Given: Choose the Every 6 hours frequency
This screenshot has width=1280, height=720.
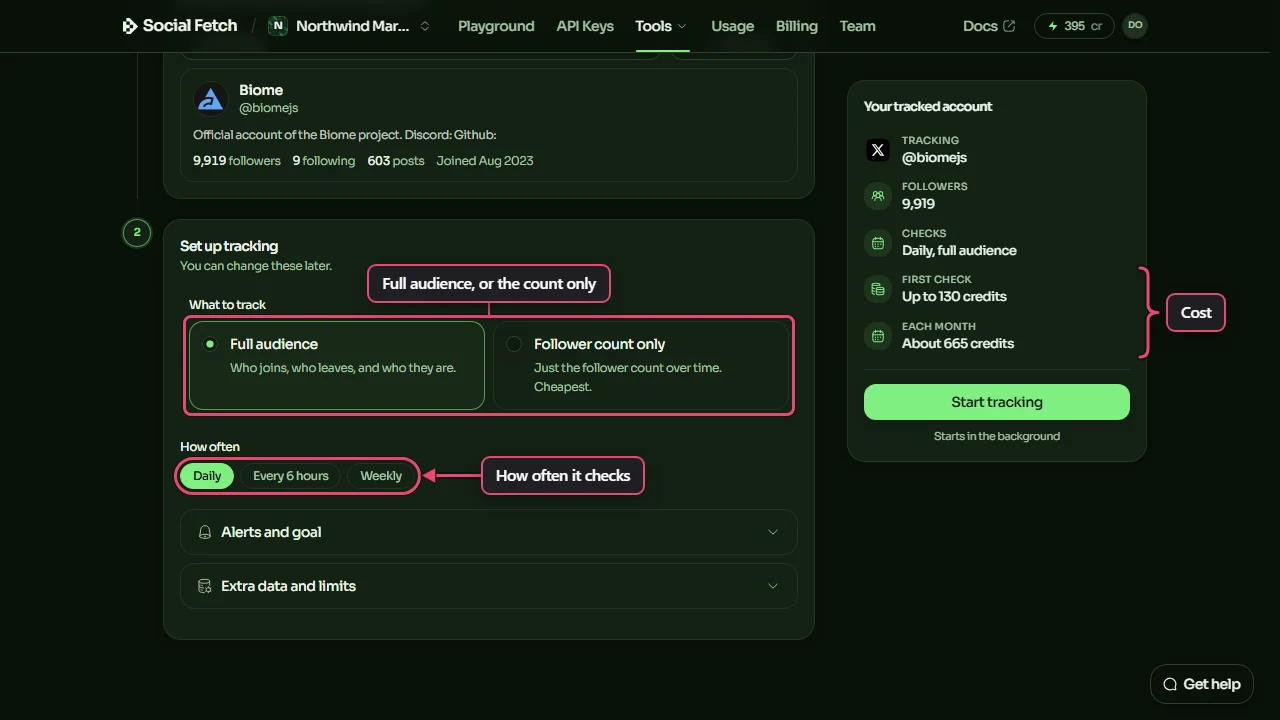Looking at the screenshot, I should click(291, 476).
